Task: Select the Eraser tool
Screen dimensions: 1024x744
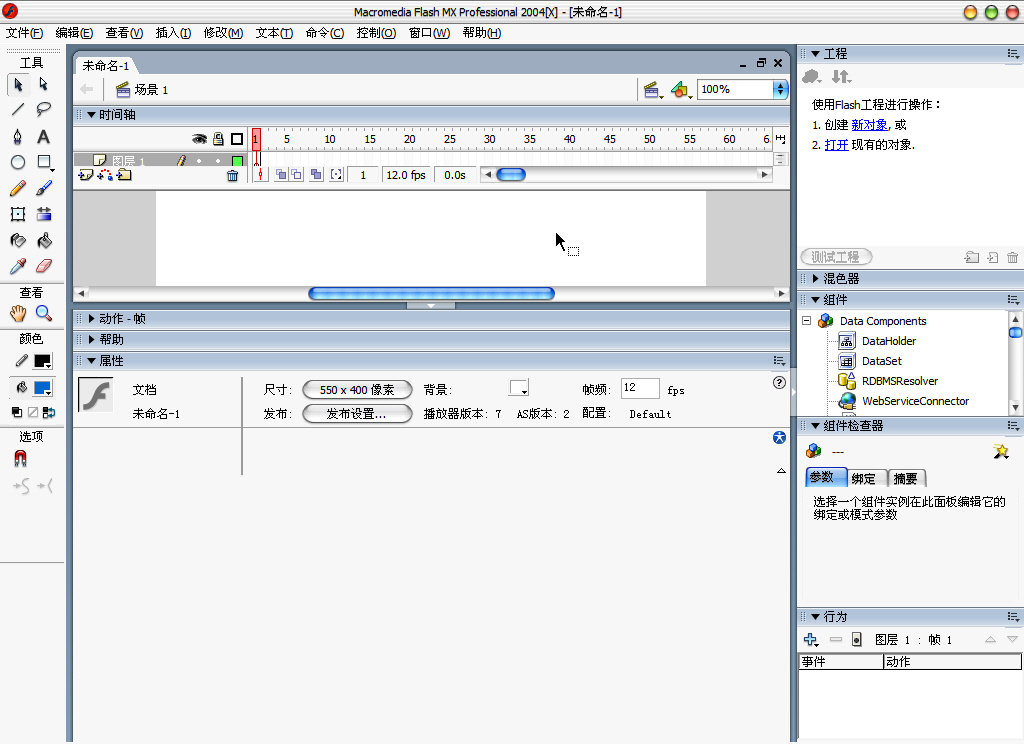Action: (x=44, y=266)
